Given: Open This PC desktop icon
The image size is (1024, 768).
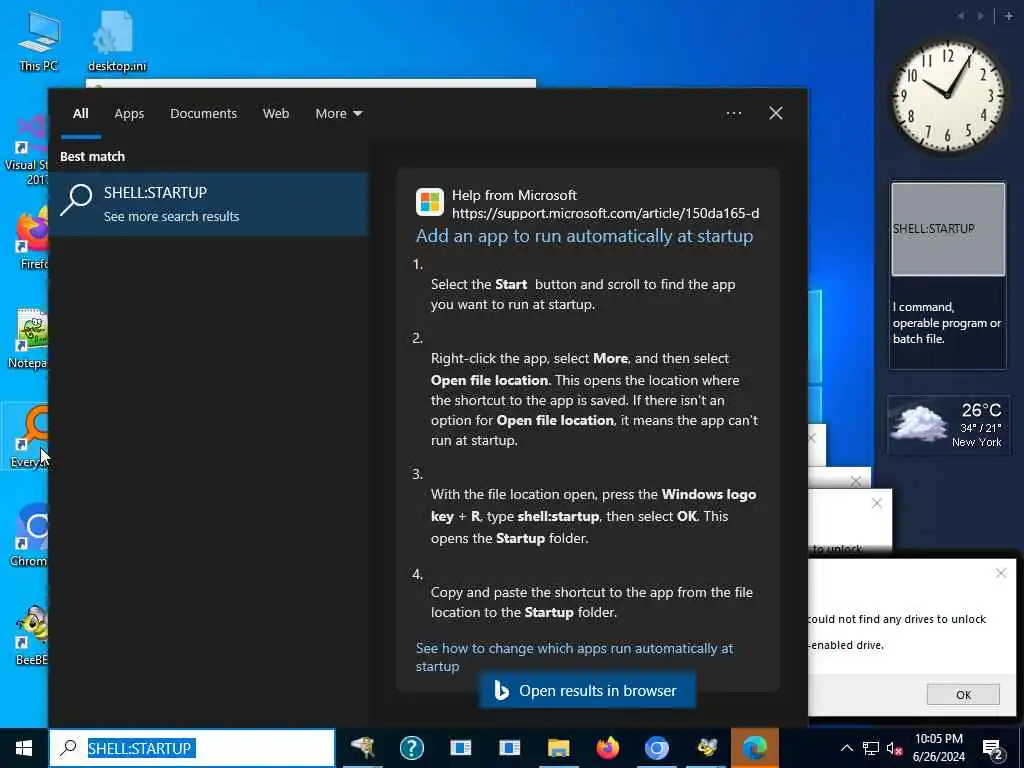Looking at the screenshot, I should click(x=39, y=40).
